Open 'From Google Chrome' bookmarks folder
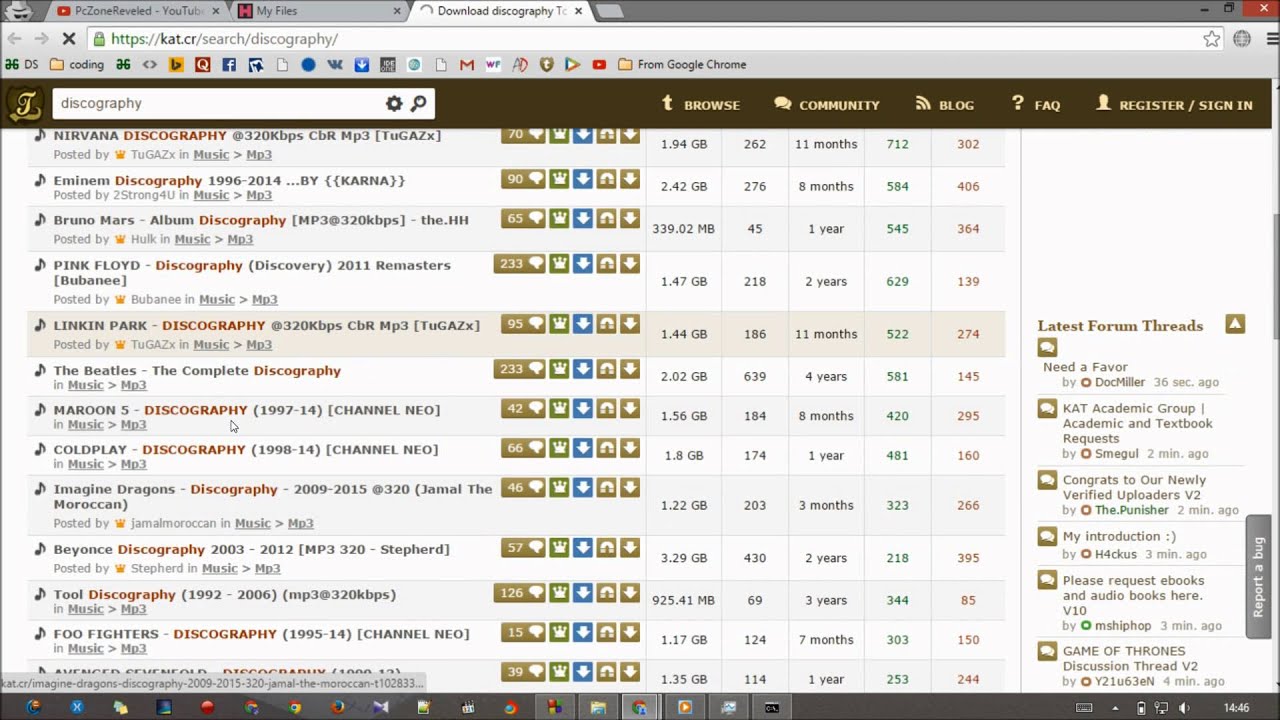Viewport: 1280px width, 720px height. [682, 64]
